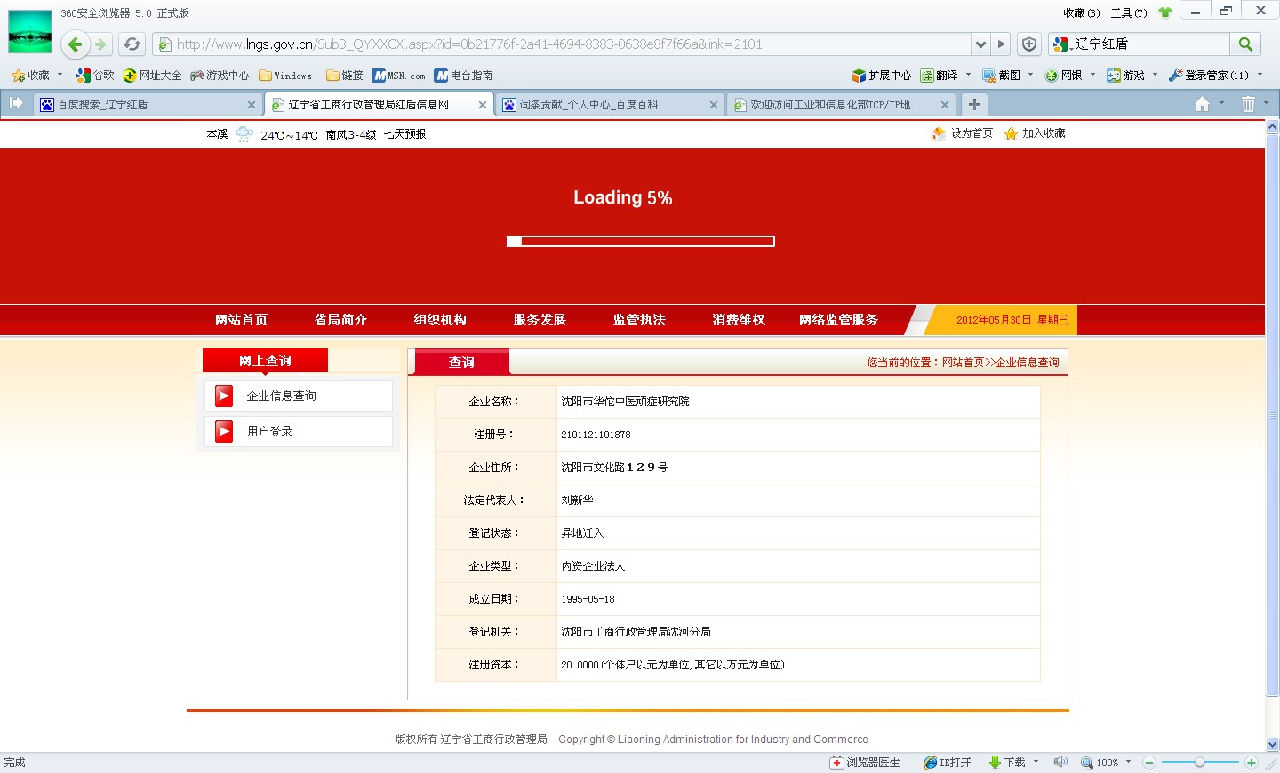Viewport: 1280px width, 773px height.
Task: Expand the dropdown arrow next to home icon
Action: click(x=1220, y=104)
